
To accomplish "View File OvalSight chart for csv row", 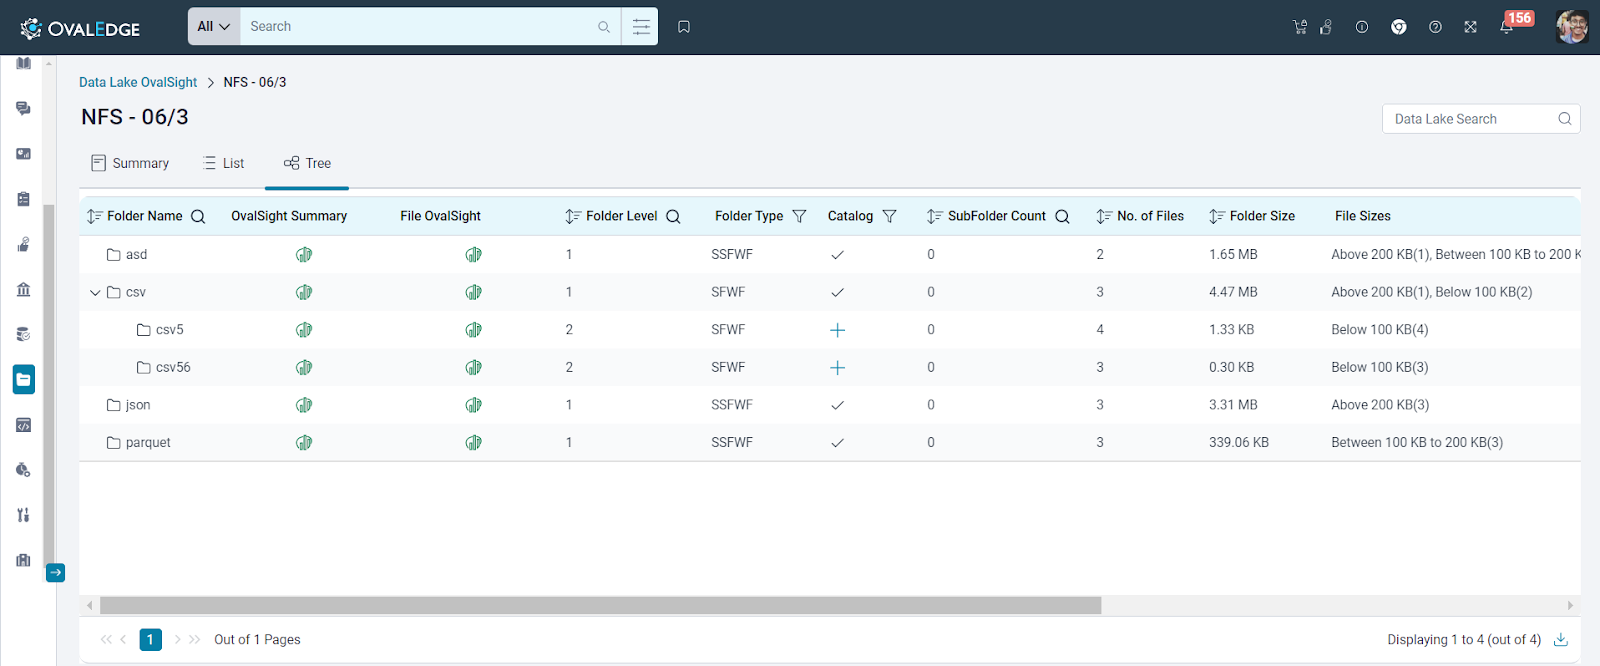I will click(474, 292).
